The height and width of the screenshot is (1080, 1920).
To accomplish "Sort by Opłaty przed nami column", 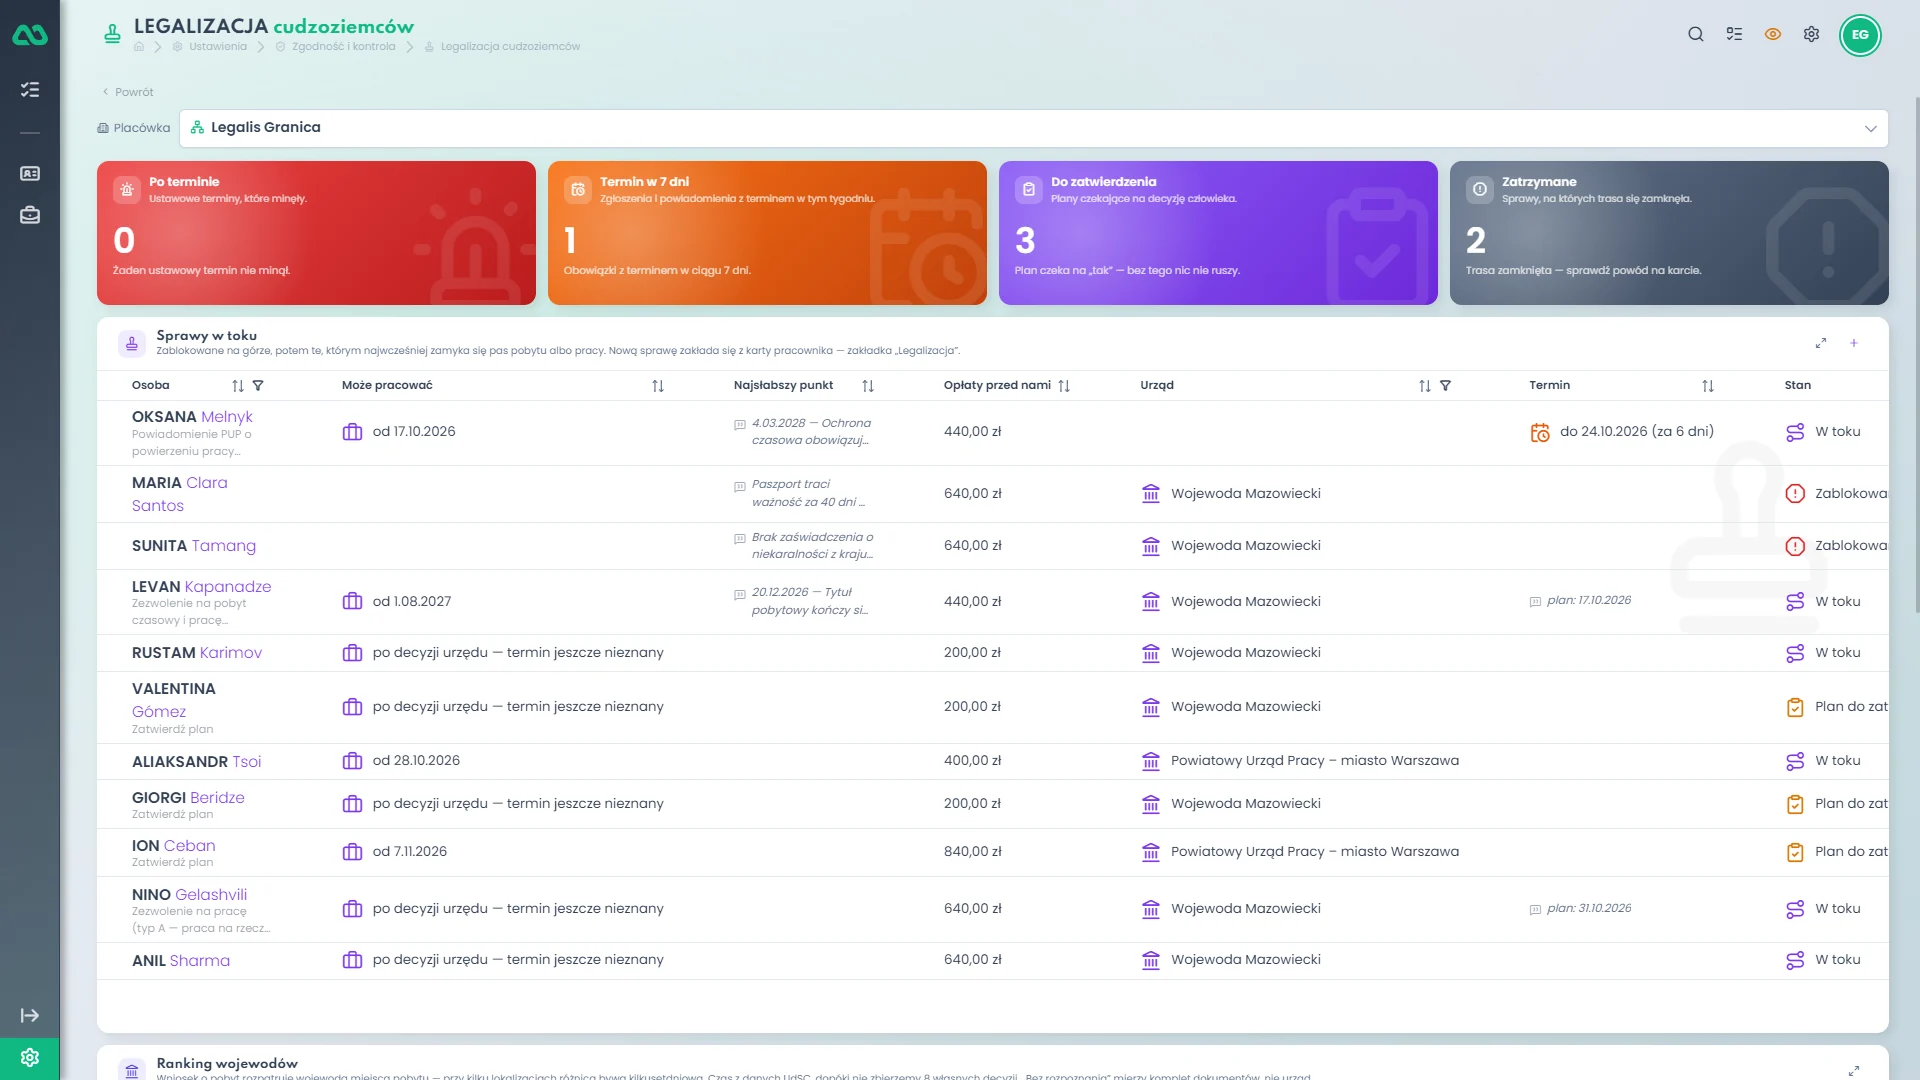I will (1064, 386).
